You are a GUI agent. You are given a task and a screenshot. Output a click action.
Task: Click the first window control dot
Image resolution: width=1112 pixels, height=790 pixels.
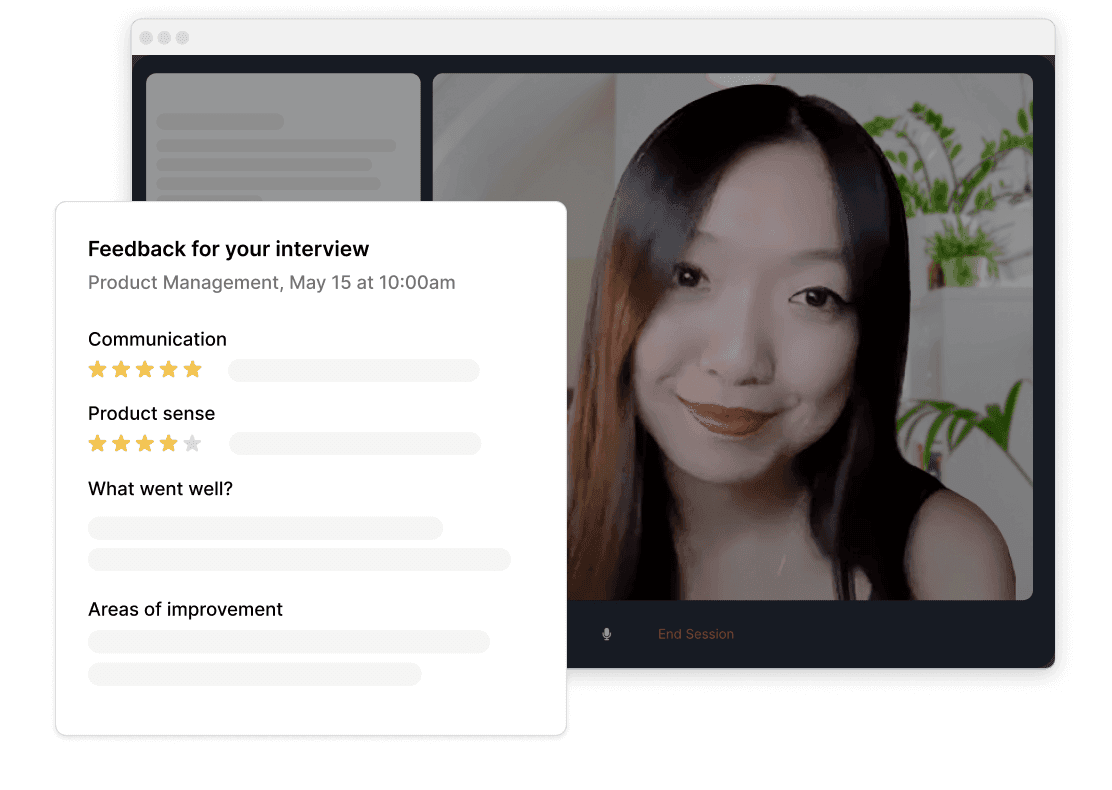pos(146,38)
